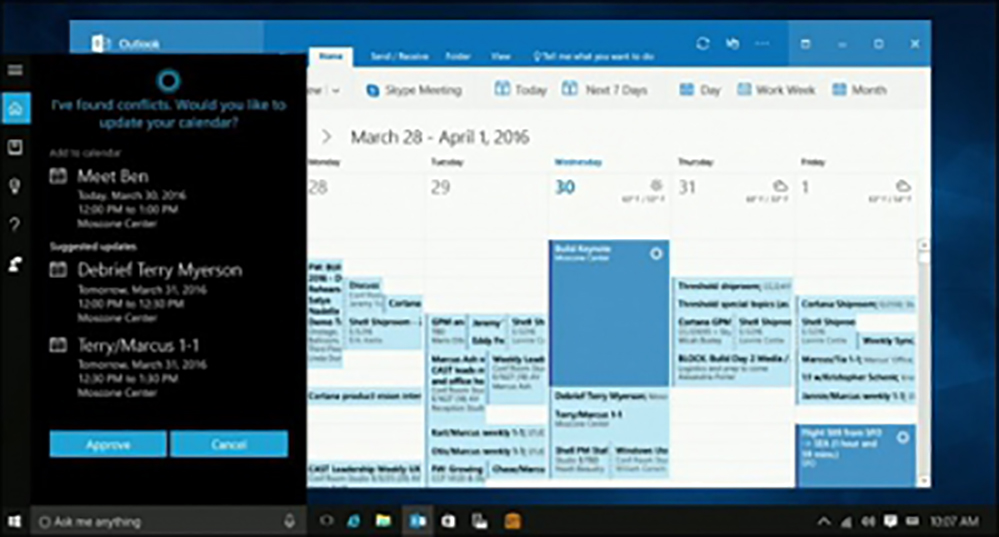This screenshot has width=999, height=537.
Task: Click the Outlook sync refresh icon
Action: [x=703, y=43]
